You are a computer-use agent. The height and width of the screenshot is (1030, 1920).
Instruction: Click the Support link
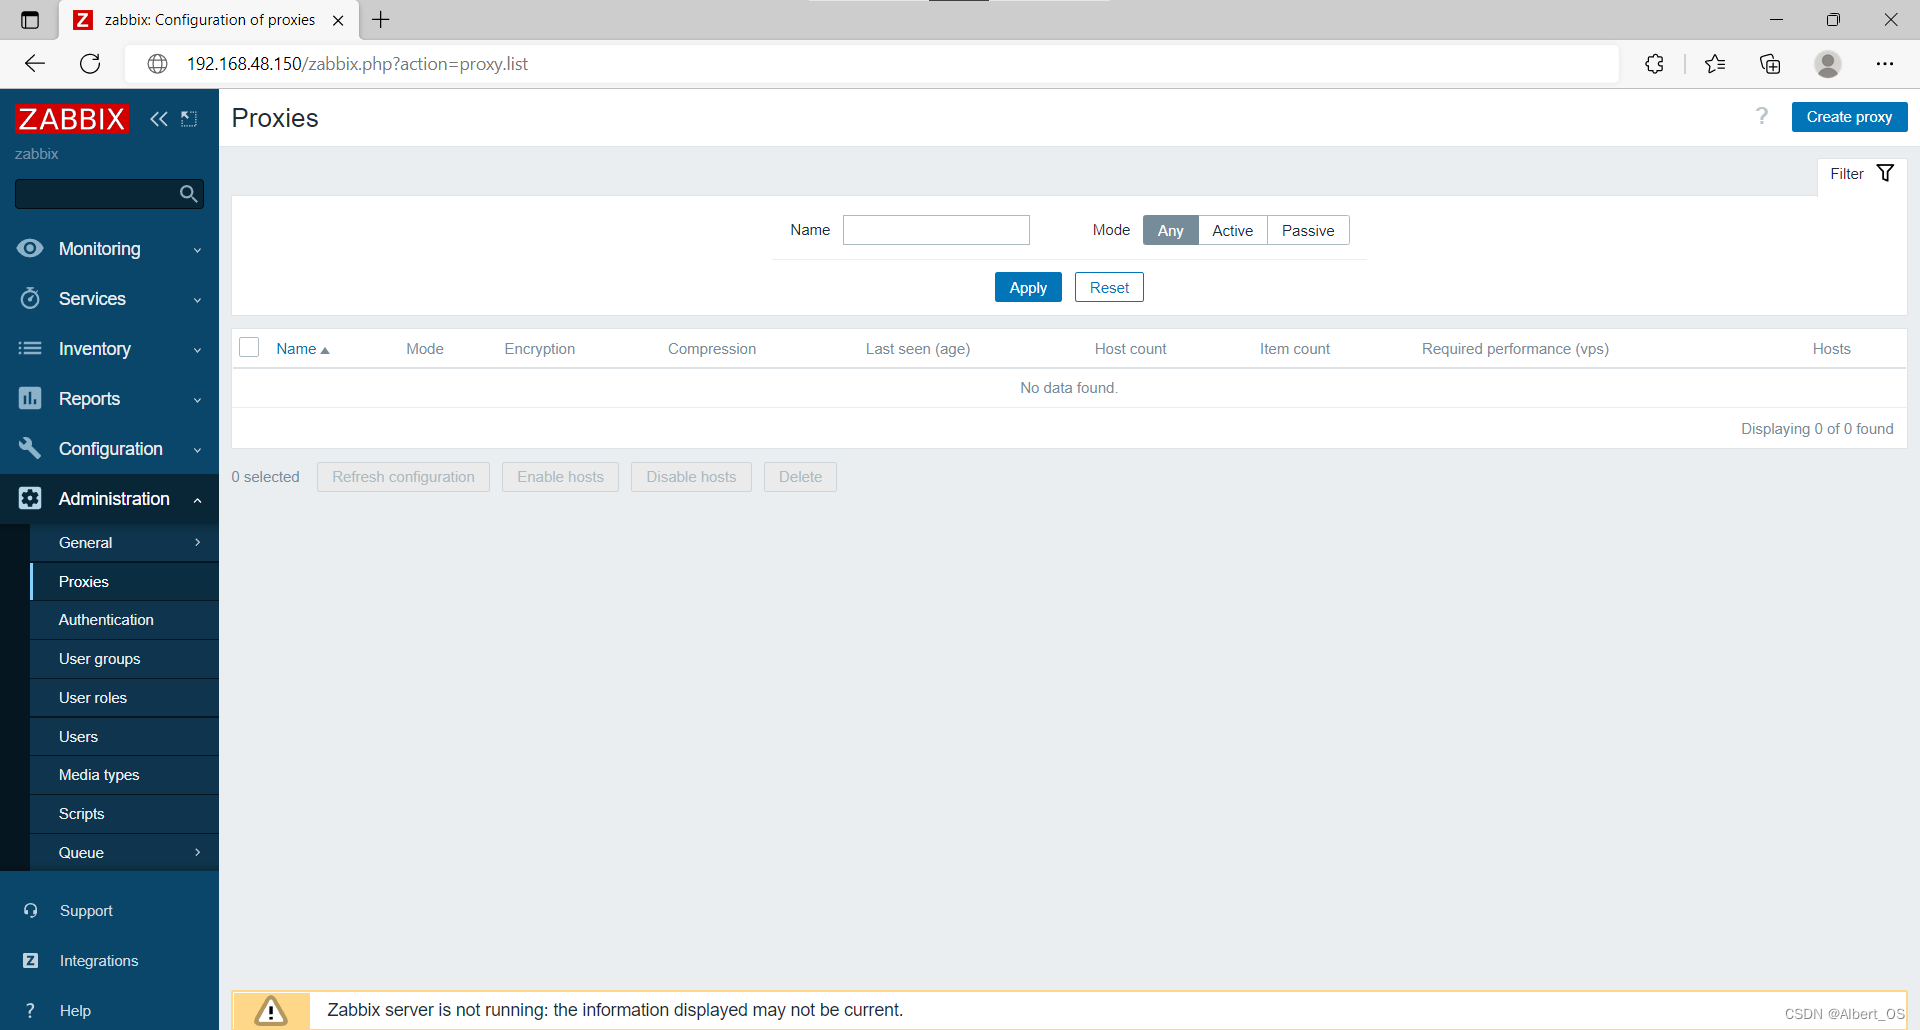[x=86, y=911]
